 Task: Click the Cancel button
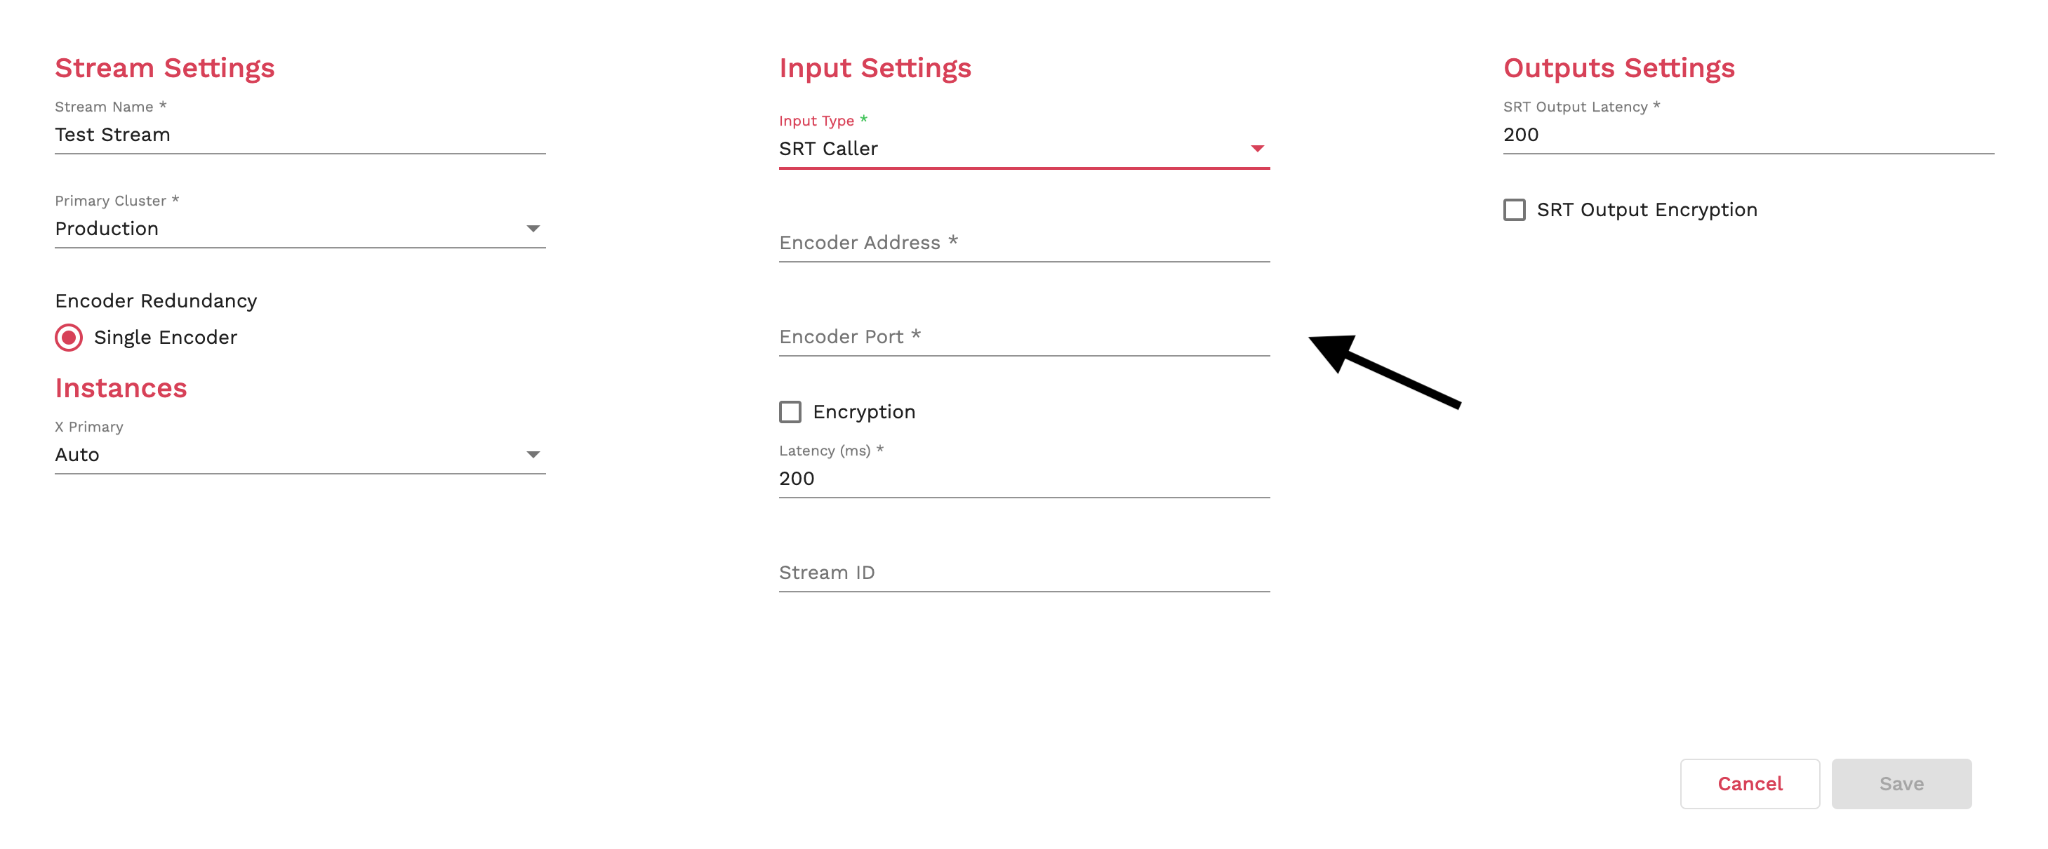(1749, 784)
